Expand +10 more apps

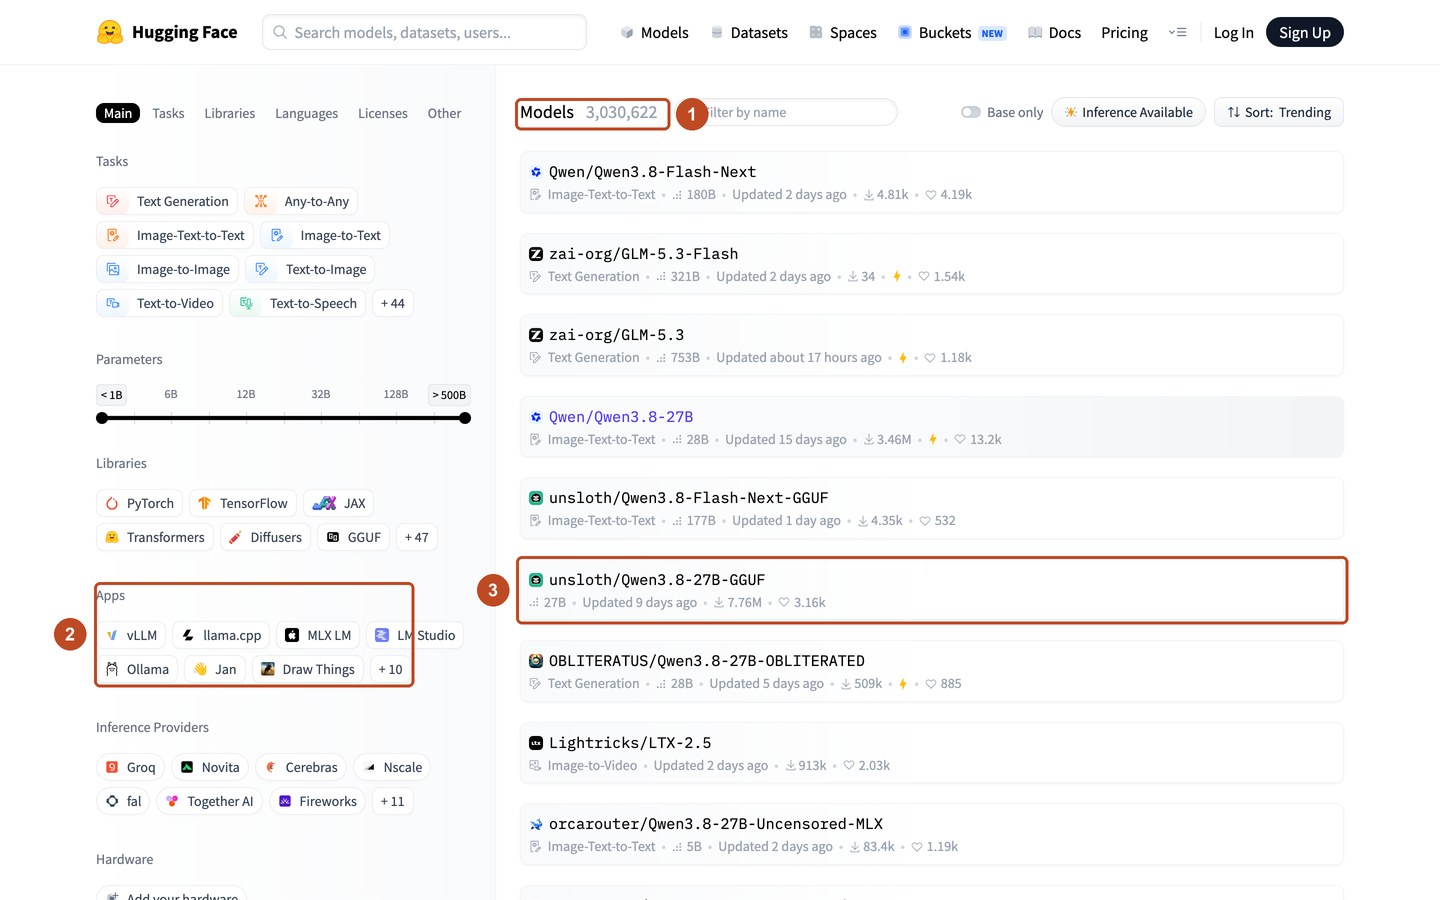391,669
